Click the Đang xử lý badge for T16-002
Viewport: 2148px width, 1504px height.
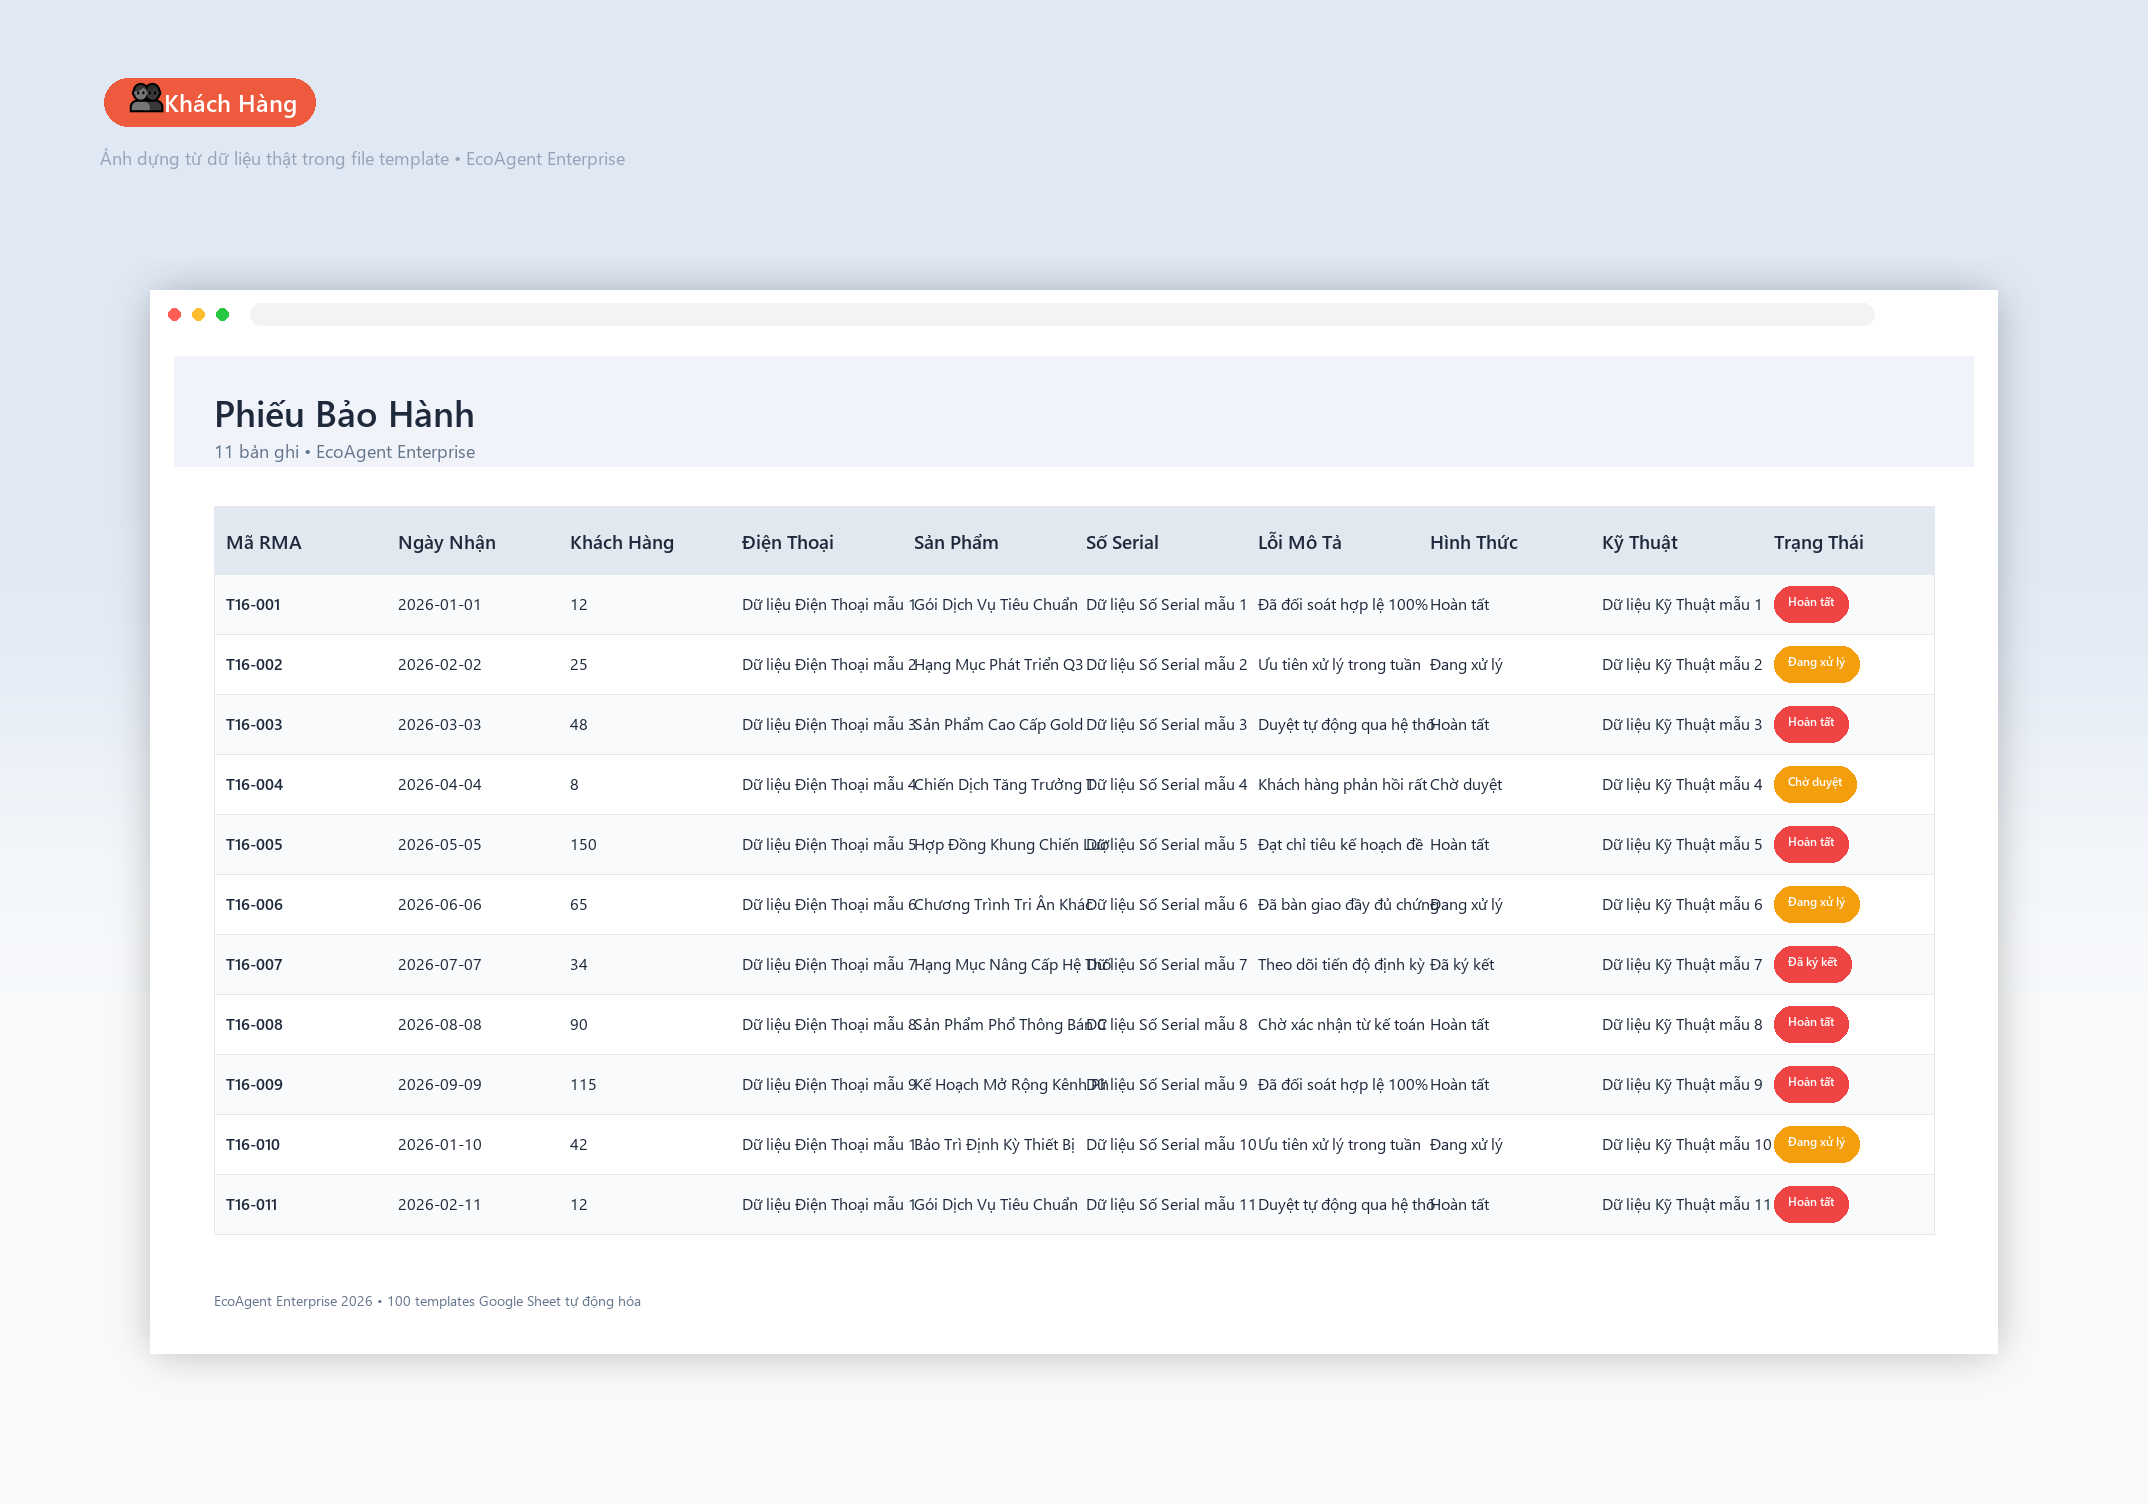click(x=1817, y=664)
